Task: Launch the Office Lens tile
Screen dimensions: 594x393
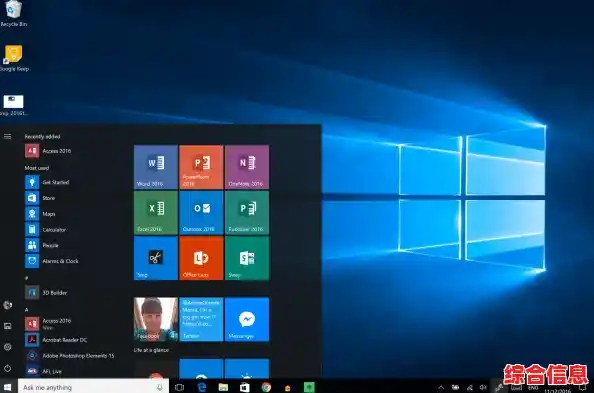Action: [201, 258]
